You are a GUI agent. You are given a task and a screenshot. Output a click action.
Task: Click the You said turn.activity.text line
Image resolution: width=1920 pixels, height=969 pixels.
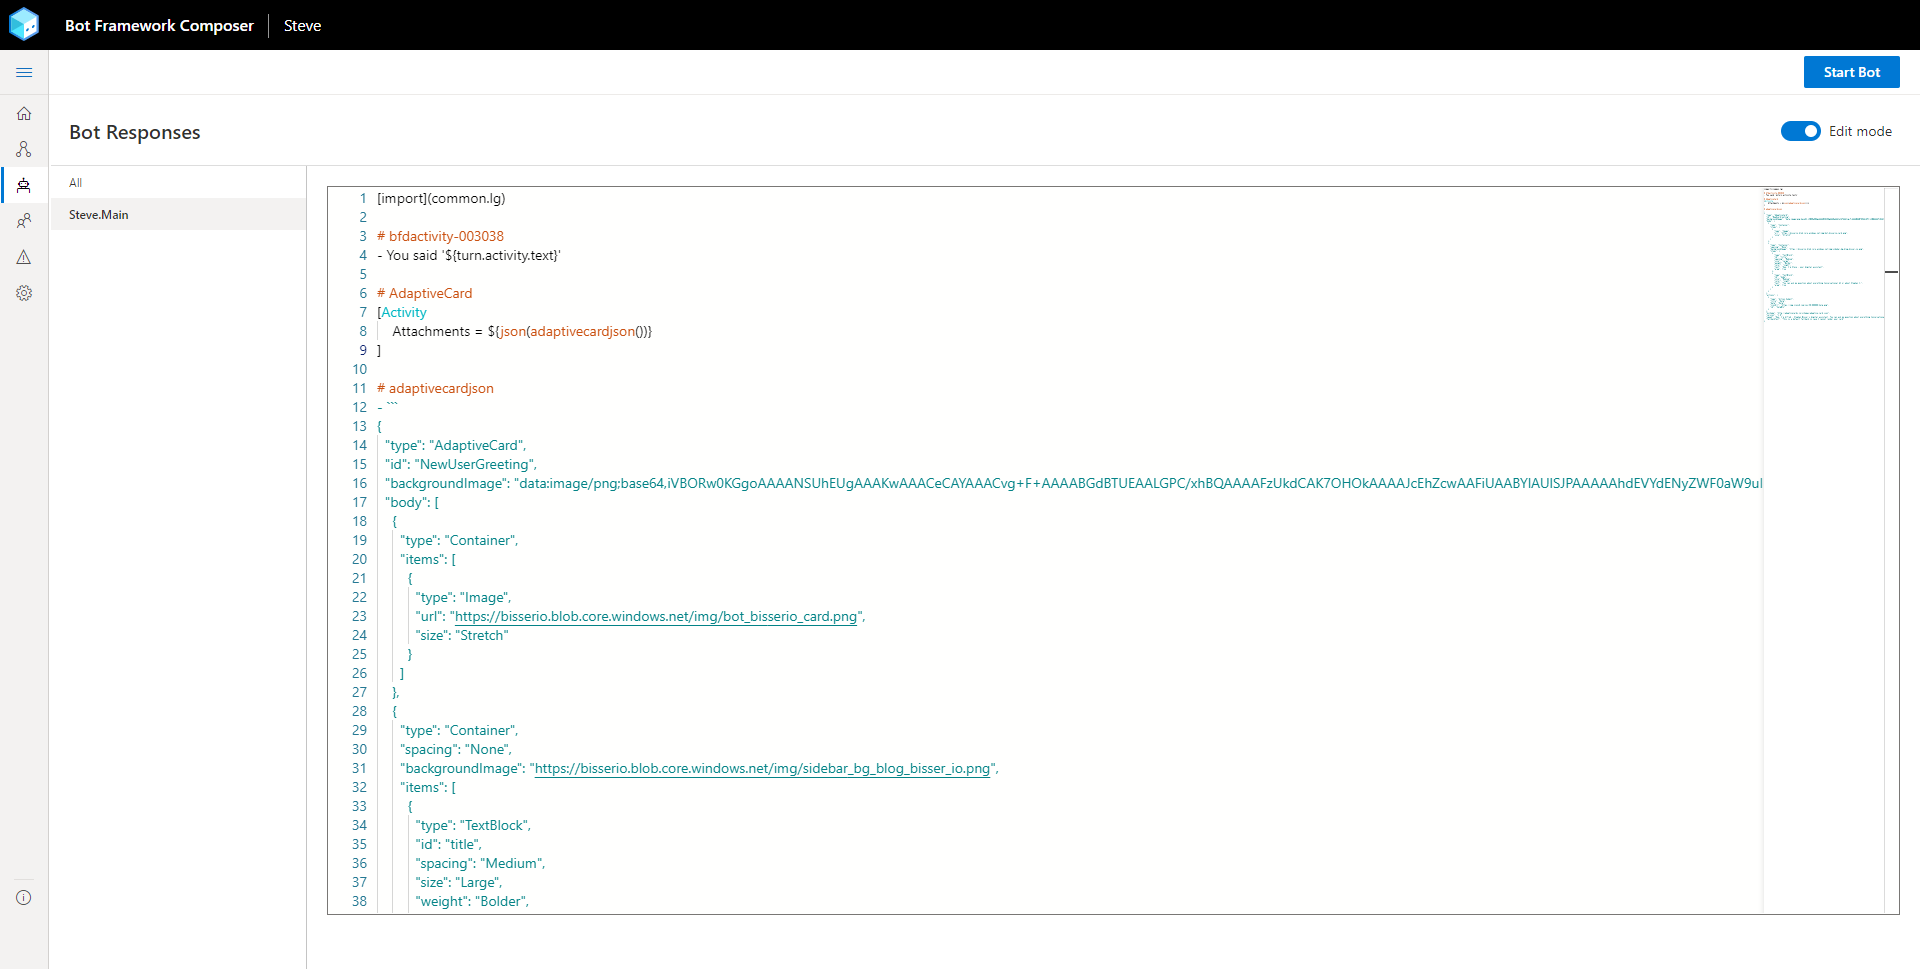click(x=469, y=255)
